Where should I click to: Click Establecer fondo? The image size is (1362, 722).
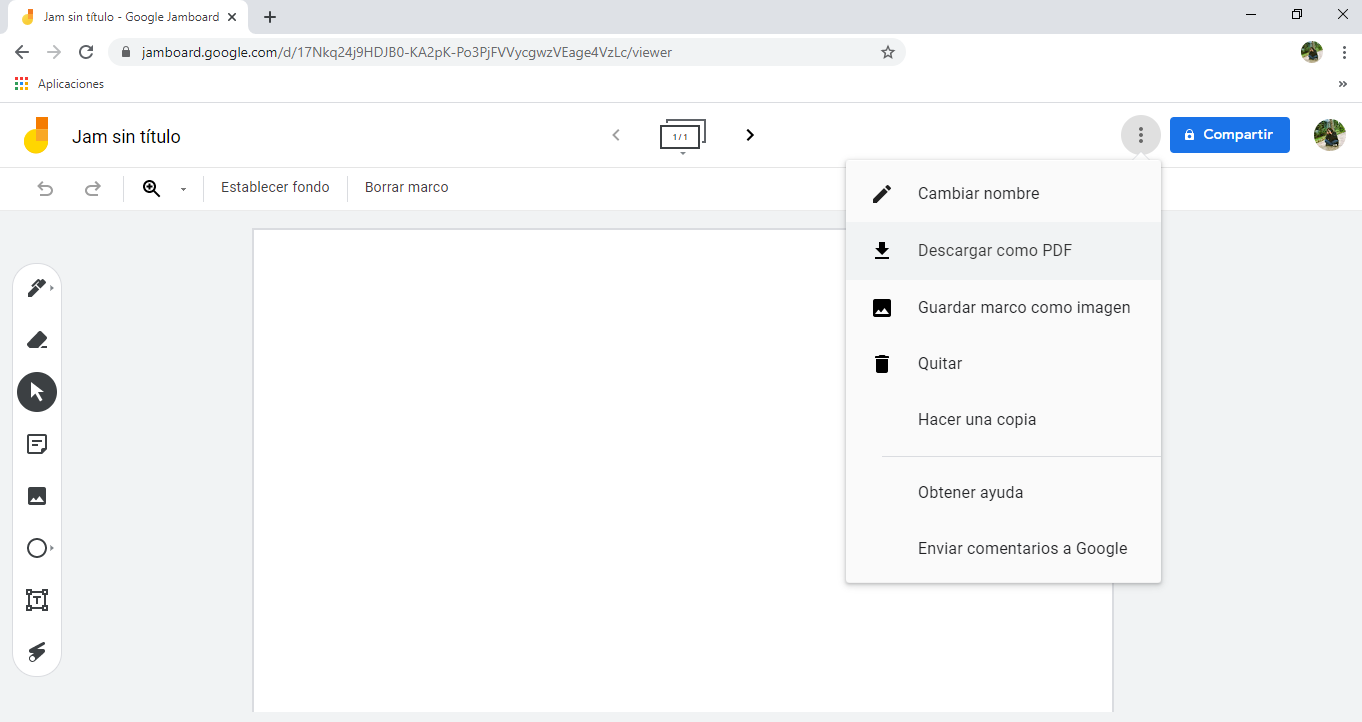point(275,187)
